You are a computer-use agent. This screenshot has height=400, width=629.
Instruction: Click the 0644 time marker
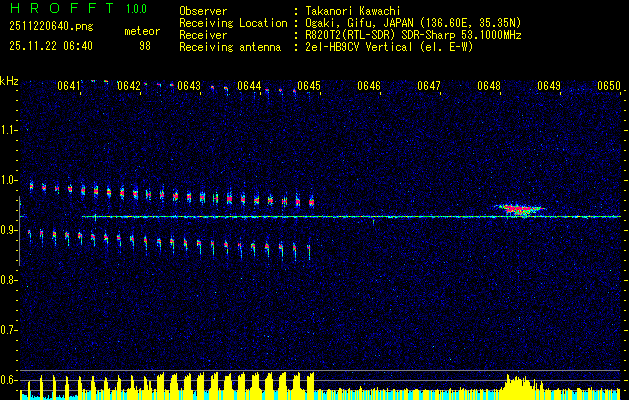249,86
